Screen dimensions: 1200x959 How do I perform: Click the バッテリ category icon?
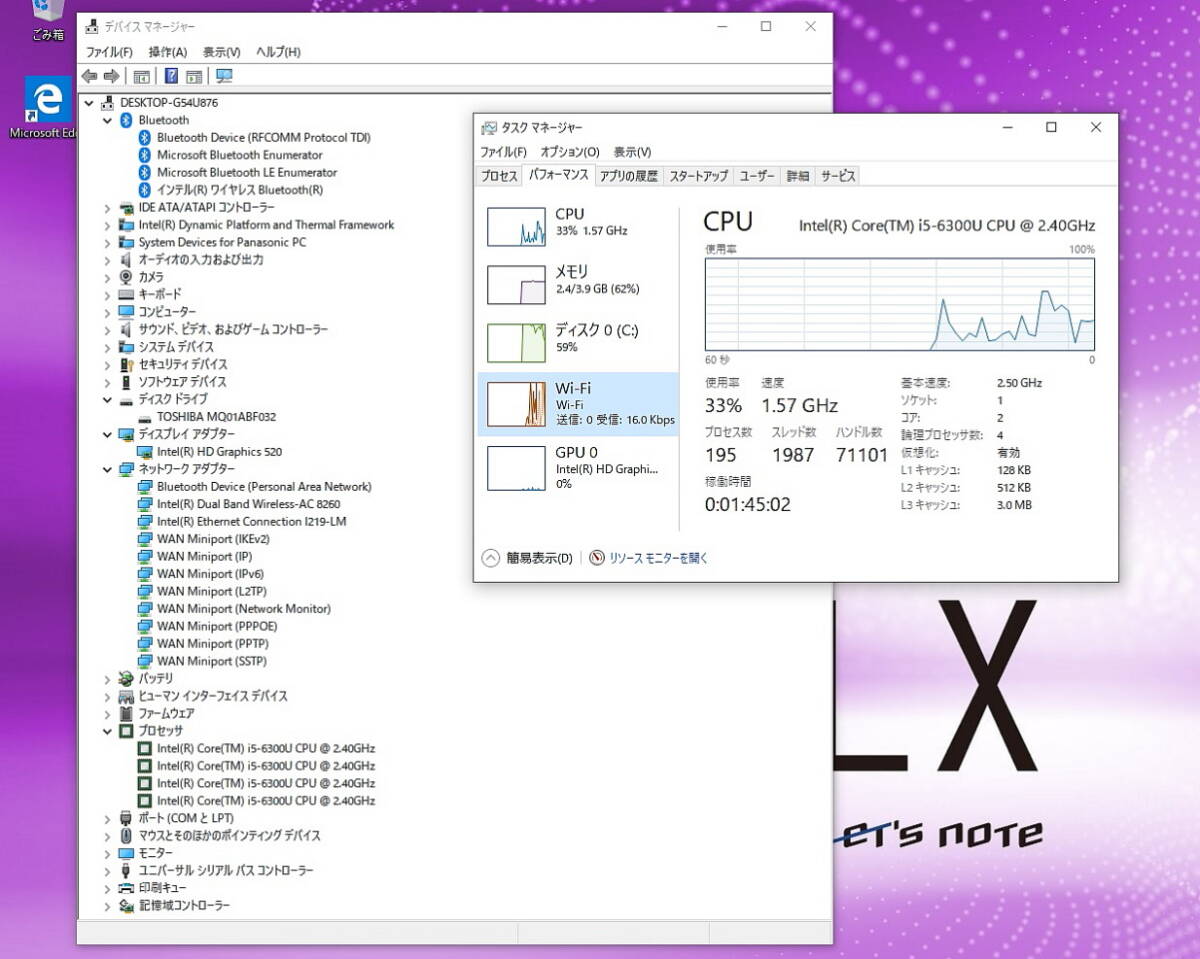(126, 678)
